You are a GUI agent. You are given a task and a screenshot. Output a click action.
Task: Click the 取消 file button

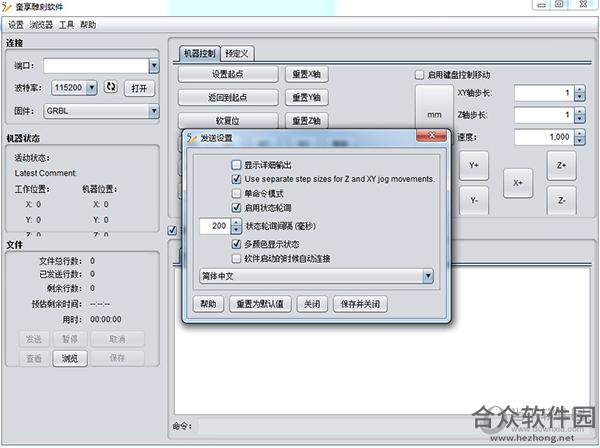(117, 339)
